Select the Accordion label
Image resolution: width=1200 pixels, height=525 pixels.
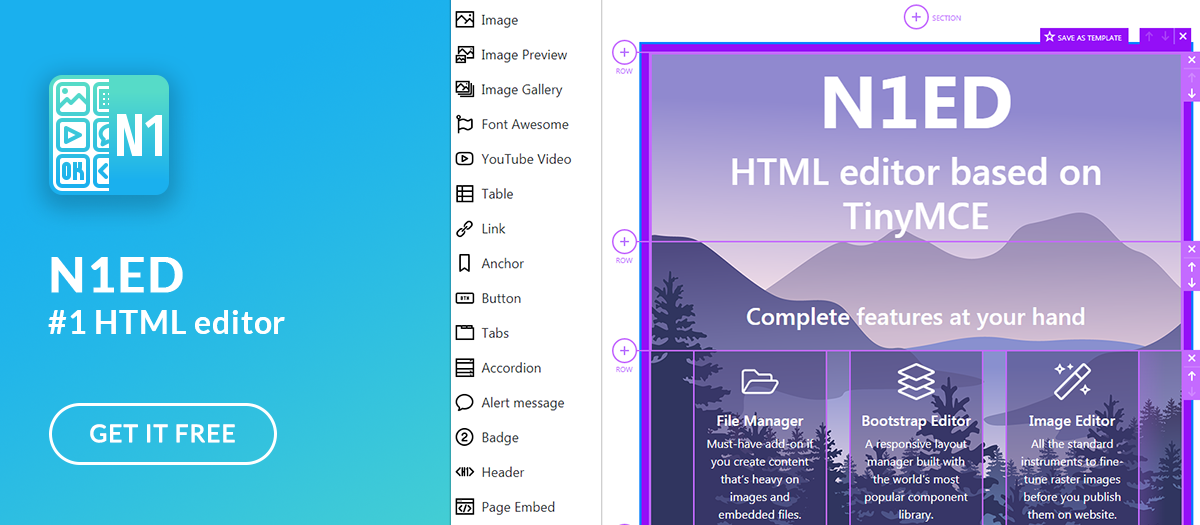tap(511, 368)
